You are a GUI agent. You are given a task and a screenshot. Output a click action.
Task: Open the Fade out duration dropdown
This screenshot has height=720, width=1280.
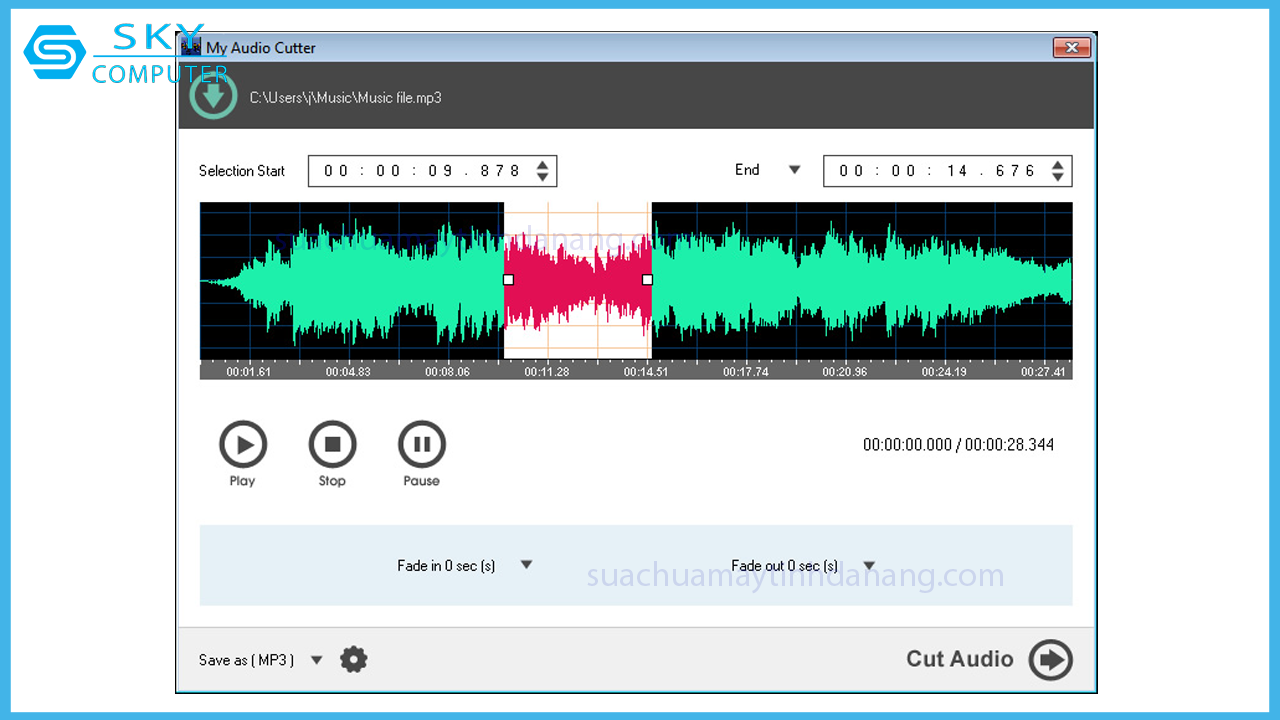click(869, 566)
